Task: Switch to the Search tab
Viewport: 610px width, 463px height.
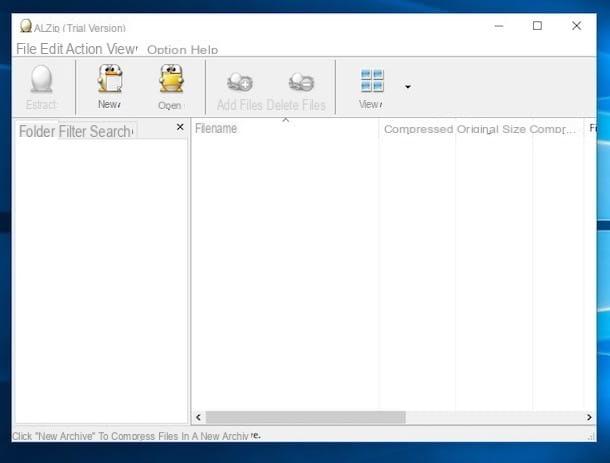Action: coord(111,131)
